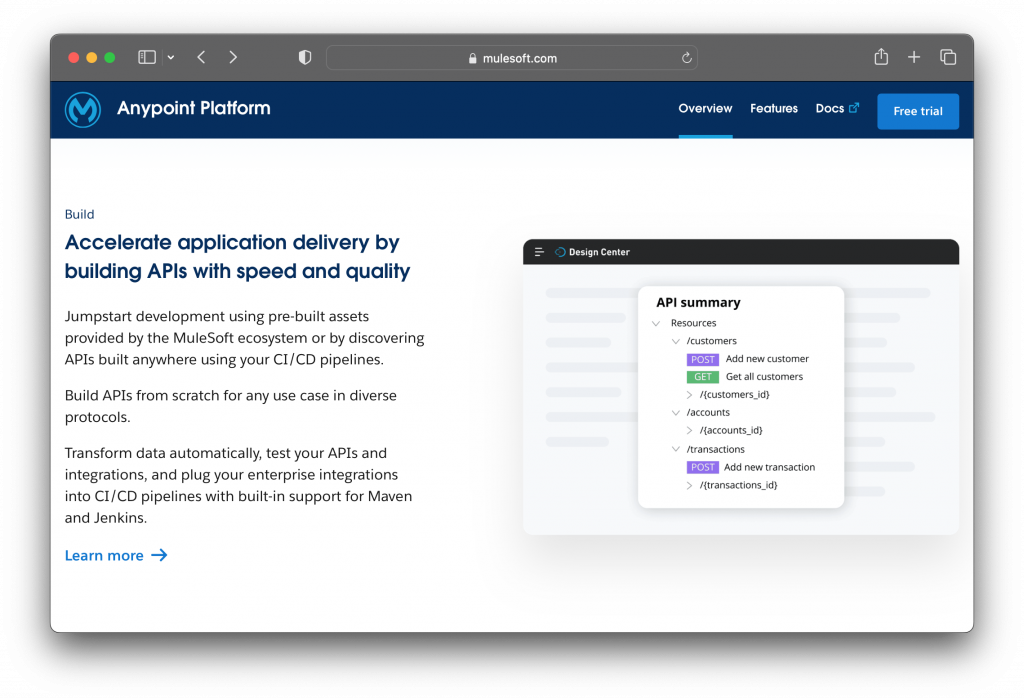Close the window with red button

coord(74,57)
